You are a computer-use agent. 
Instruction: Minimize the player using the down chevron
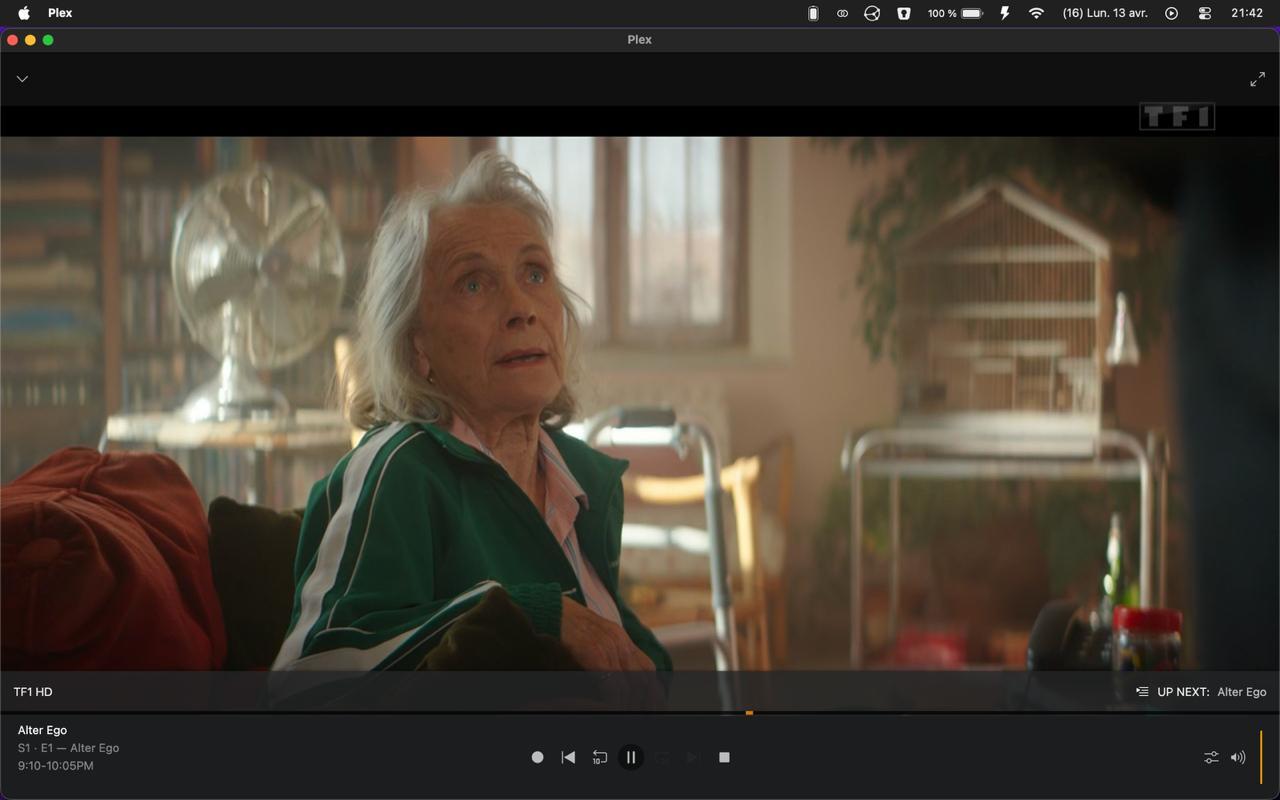coord(22,79)
